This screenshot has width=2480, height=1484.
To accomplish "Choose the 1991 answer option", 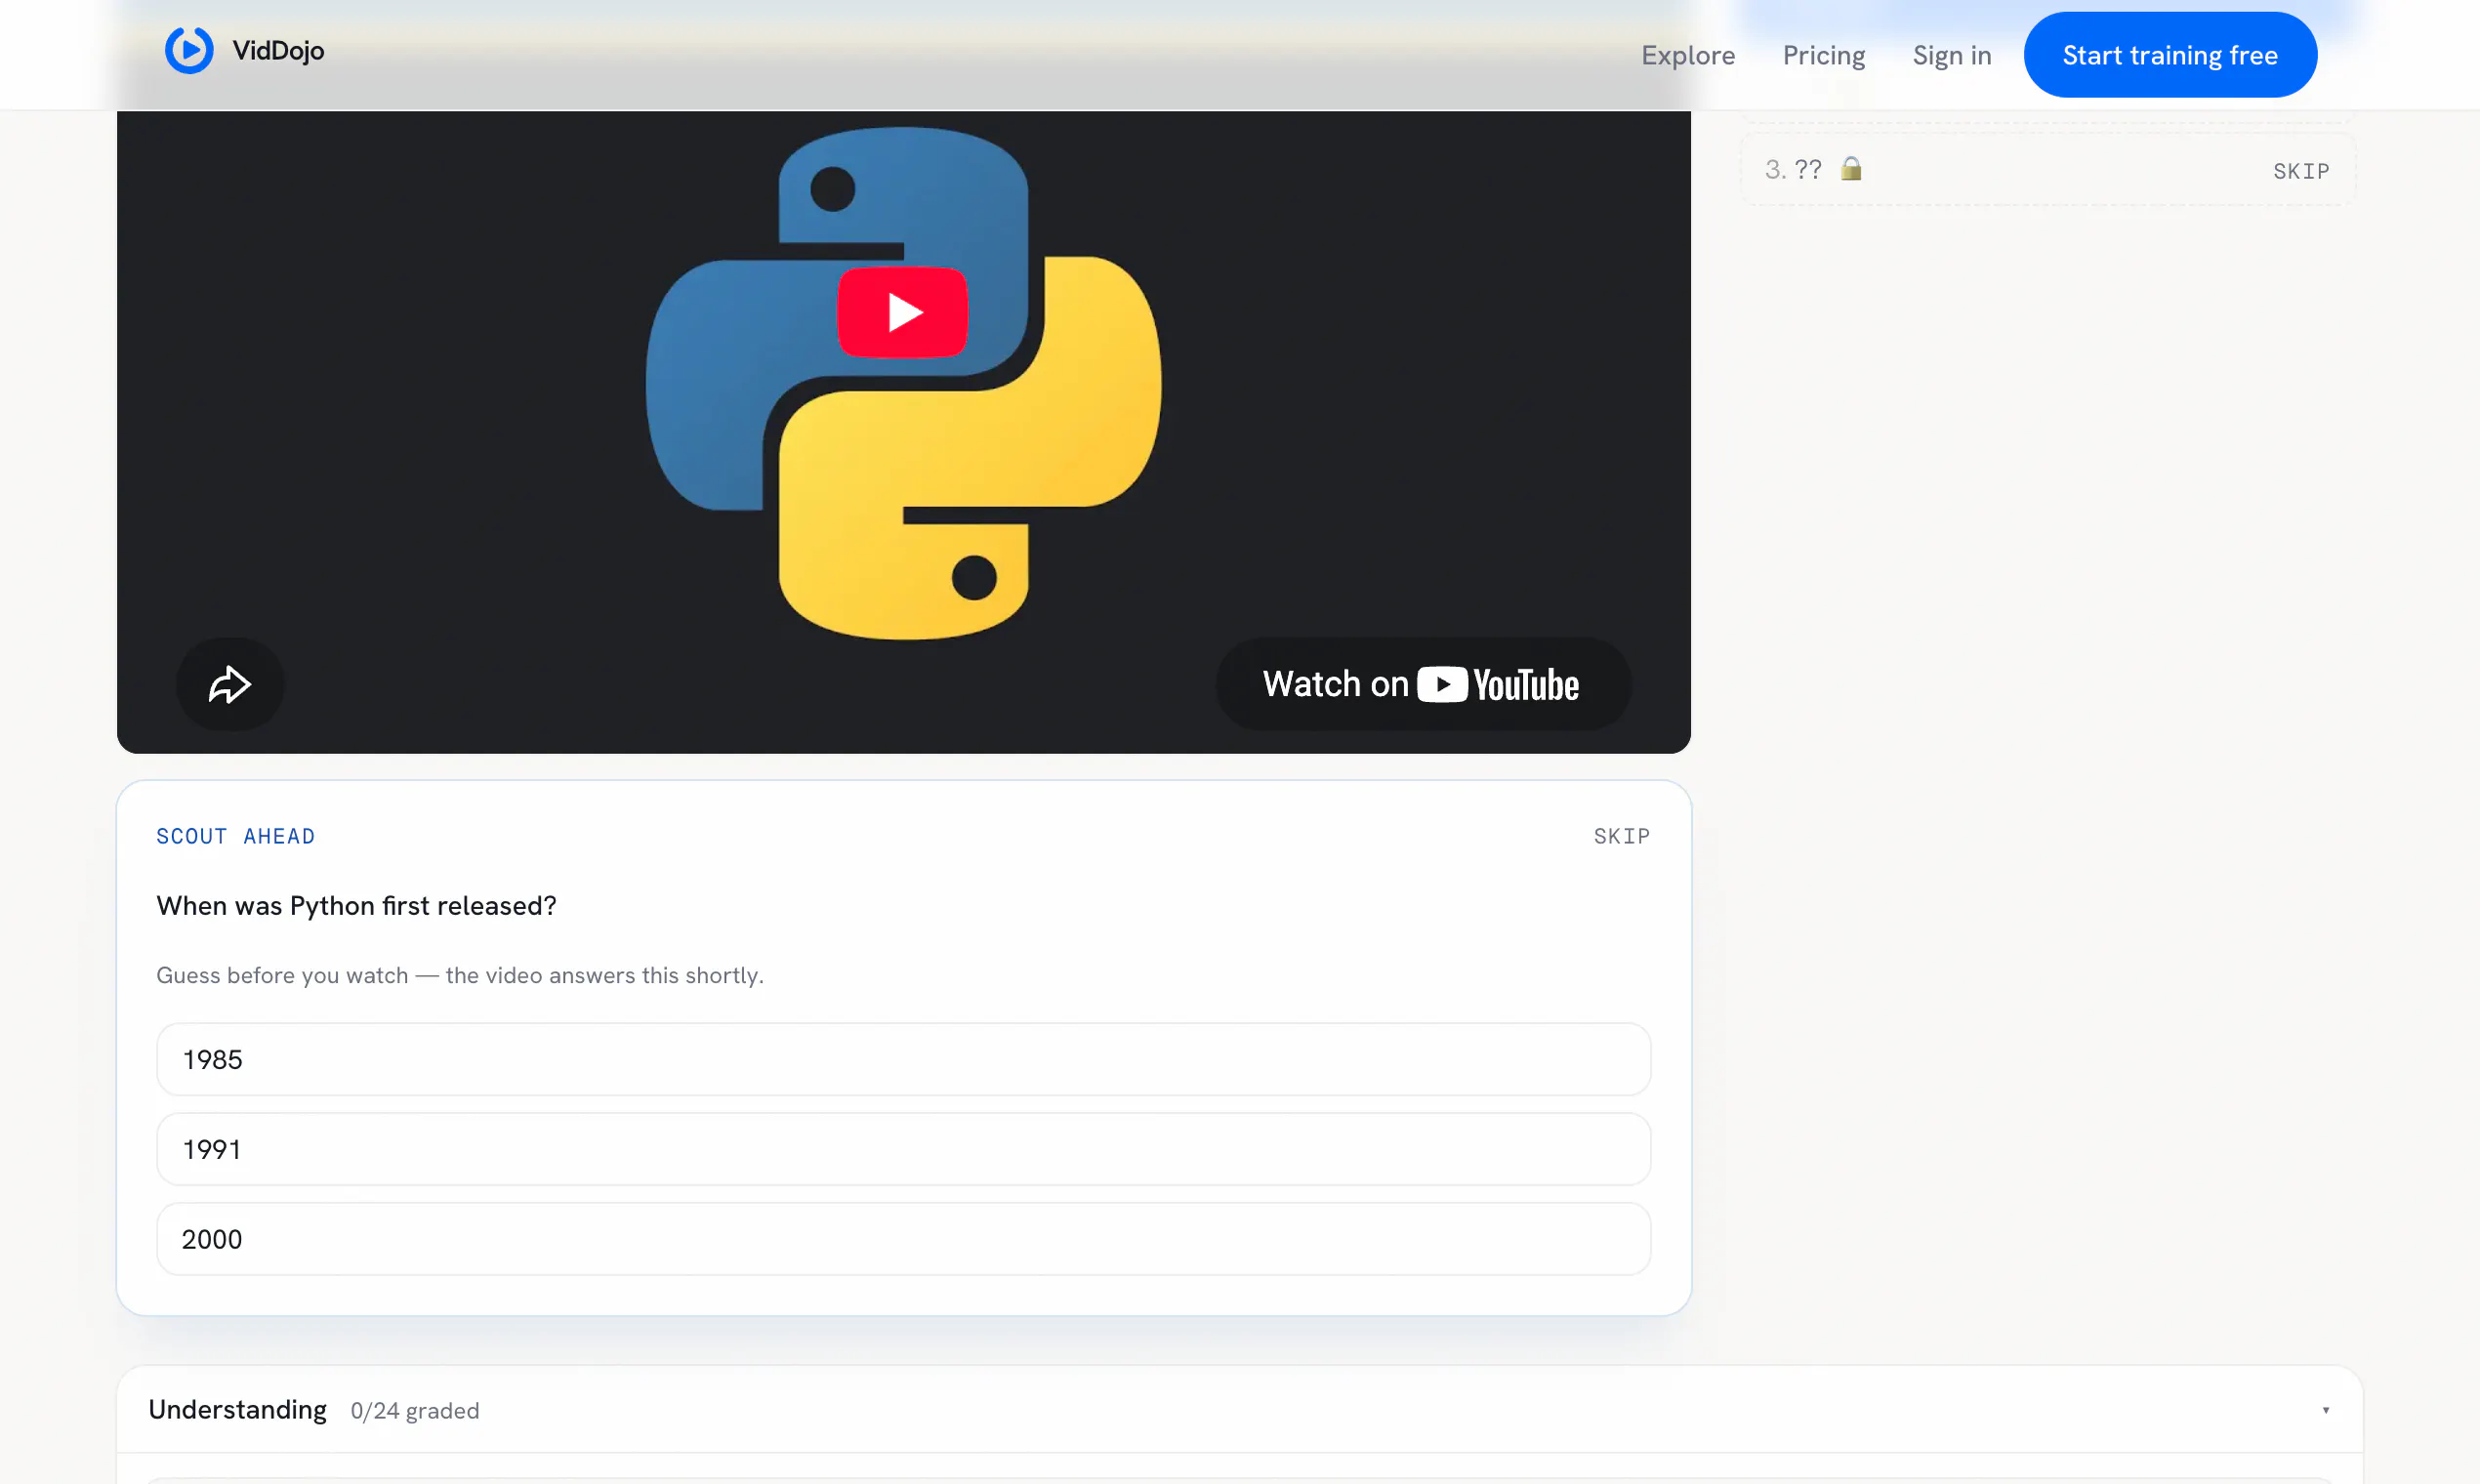I will click(x=903, y=1149).
